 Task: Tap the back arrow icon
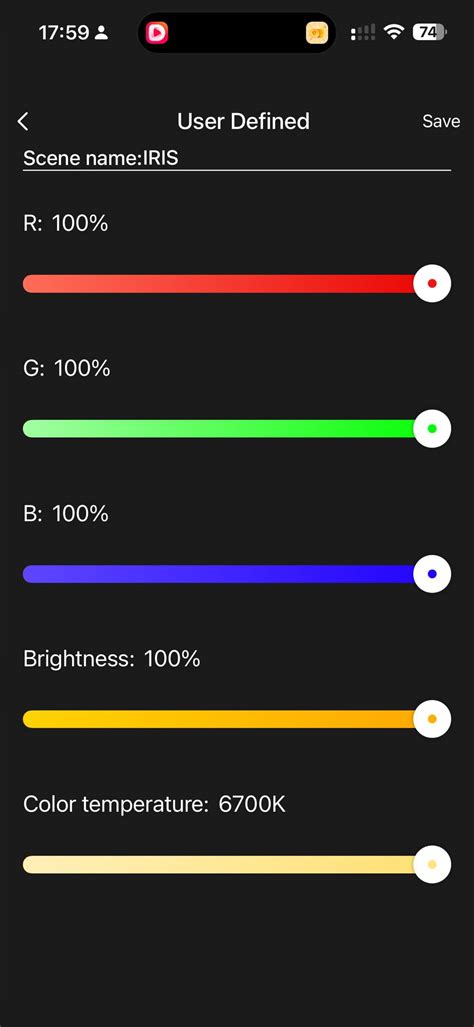23,121
